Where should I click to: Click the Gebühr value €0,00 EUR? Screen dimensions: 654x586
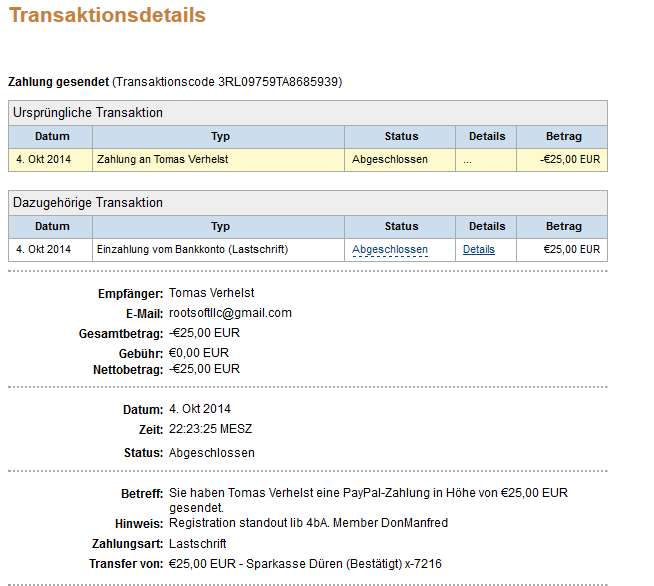[199, 352]
